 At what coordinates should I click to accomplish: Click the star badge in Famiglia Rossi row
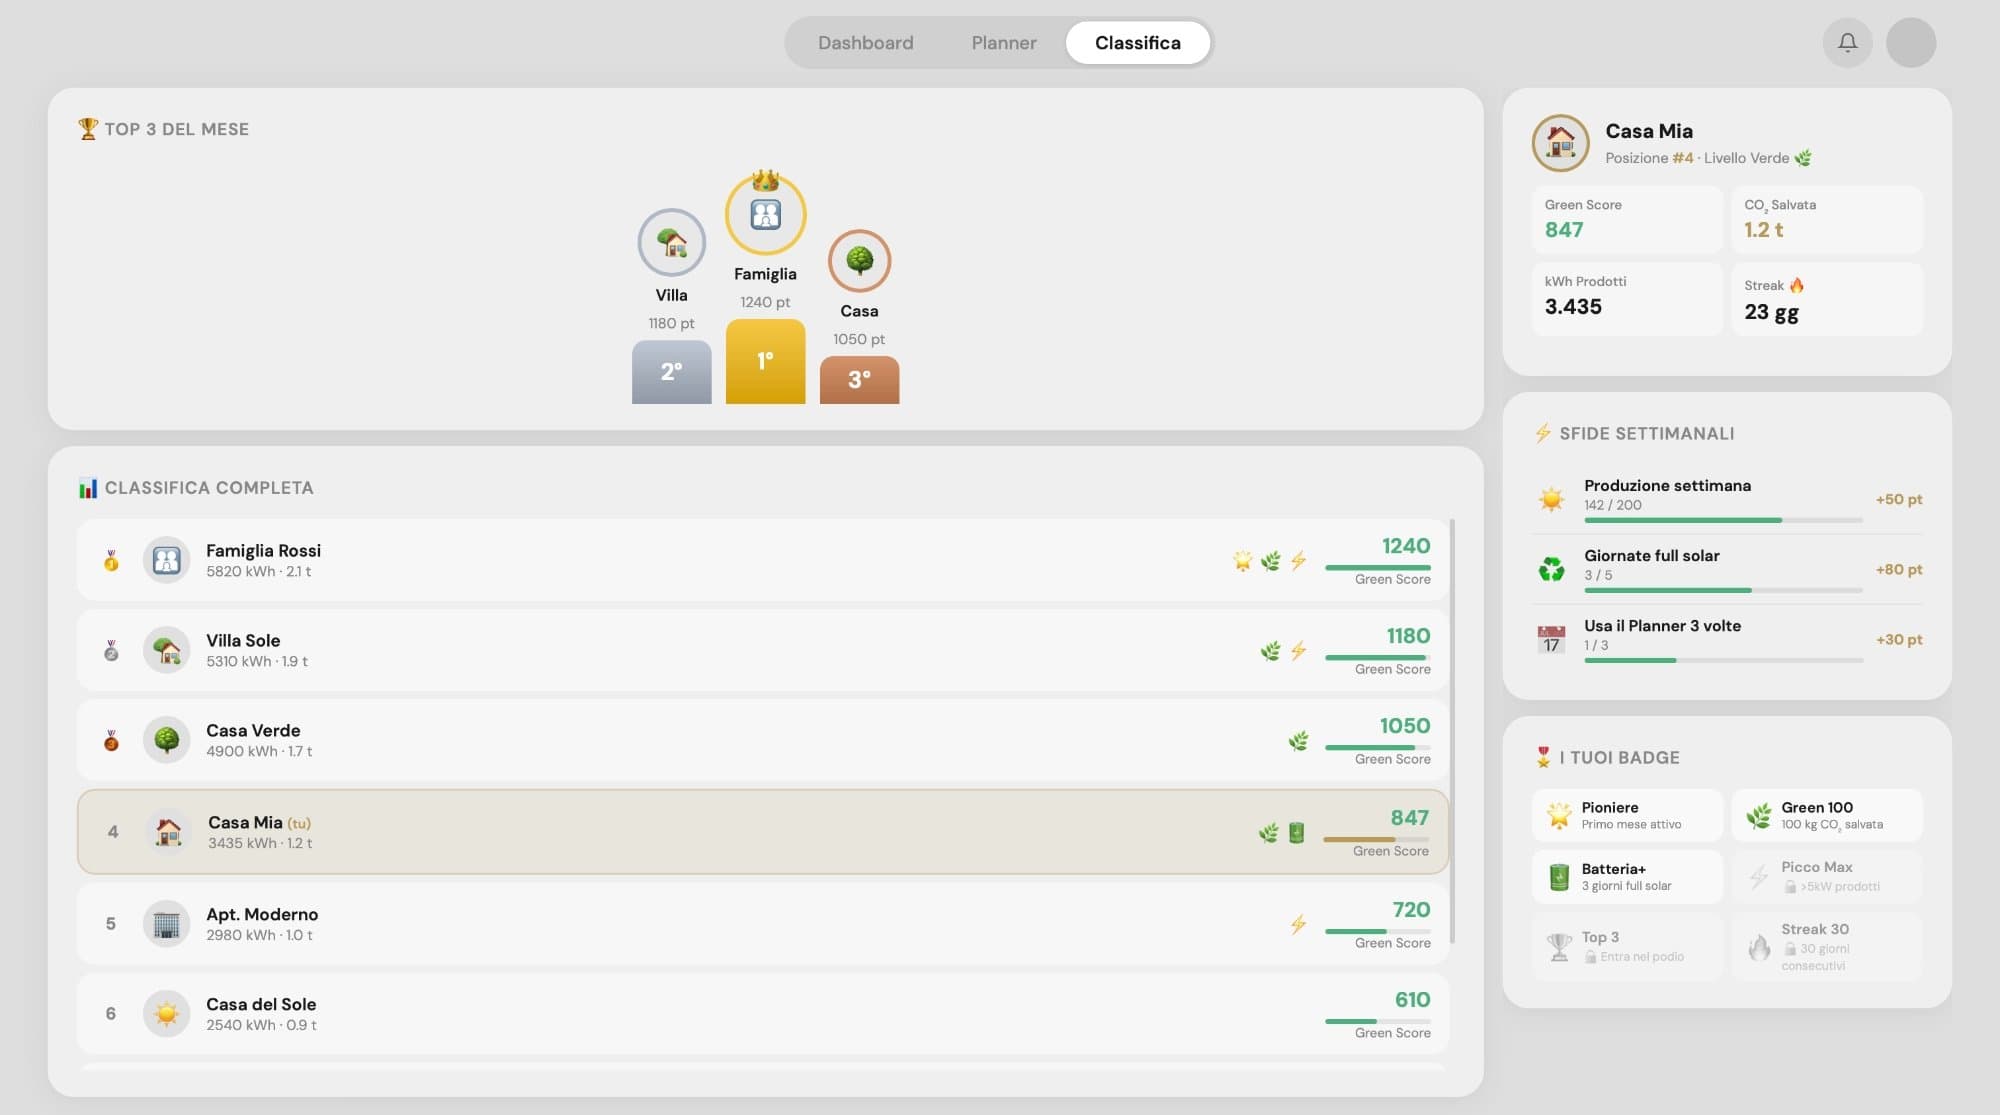pyautogui.click(x=1242, y=560)
